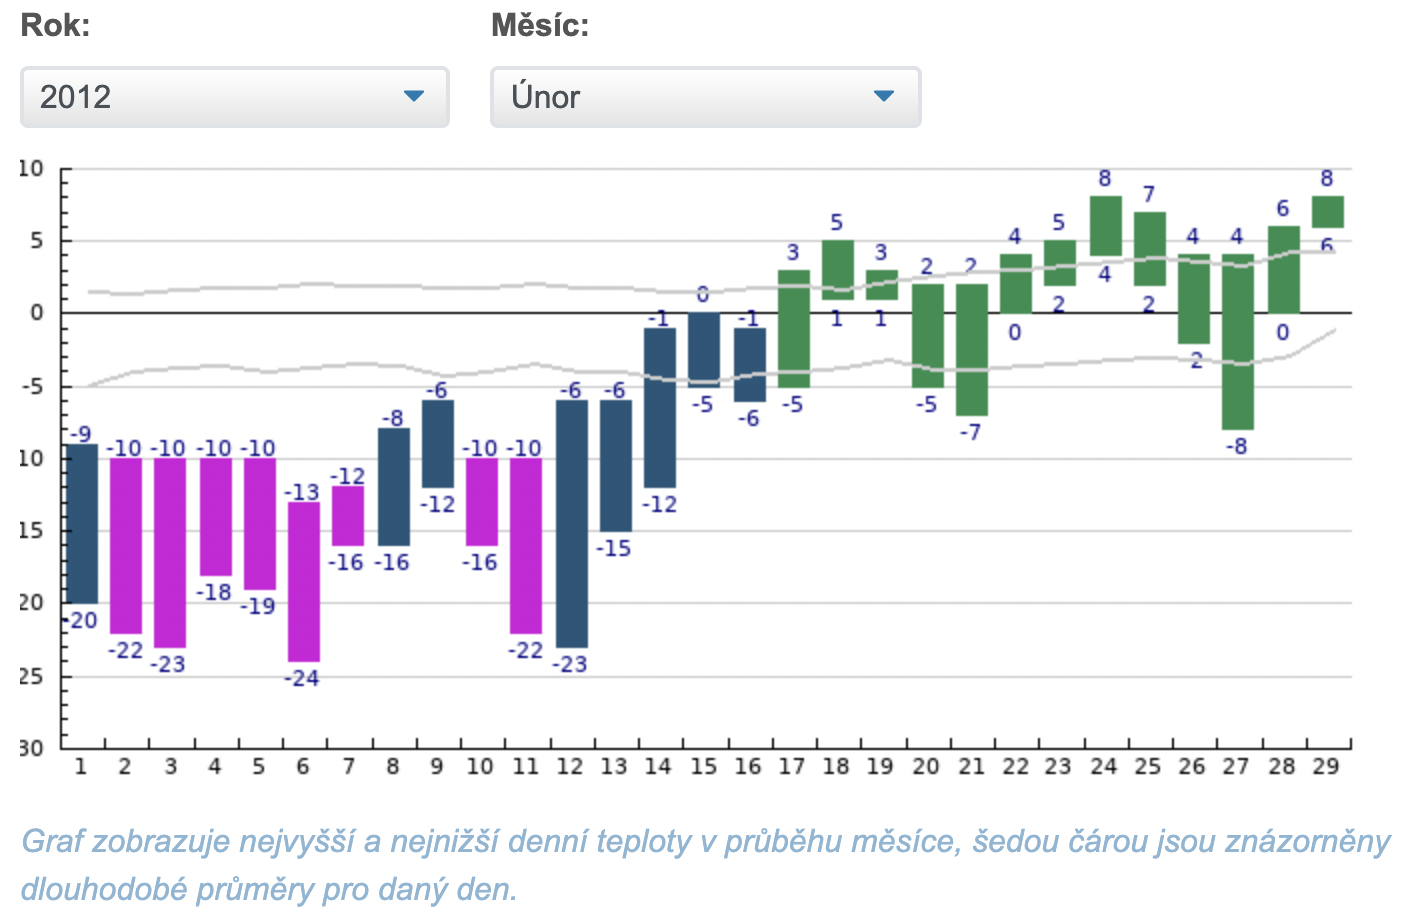
Task: Click the magenta bar for day 11
Action: (x=526, y=545)
